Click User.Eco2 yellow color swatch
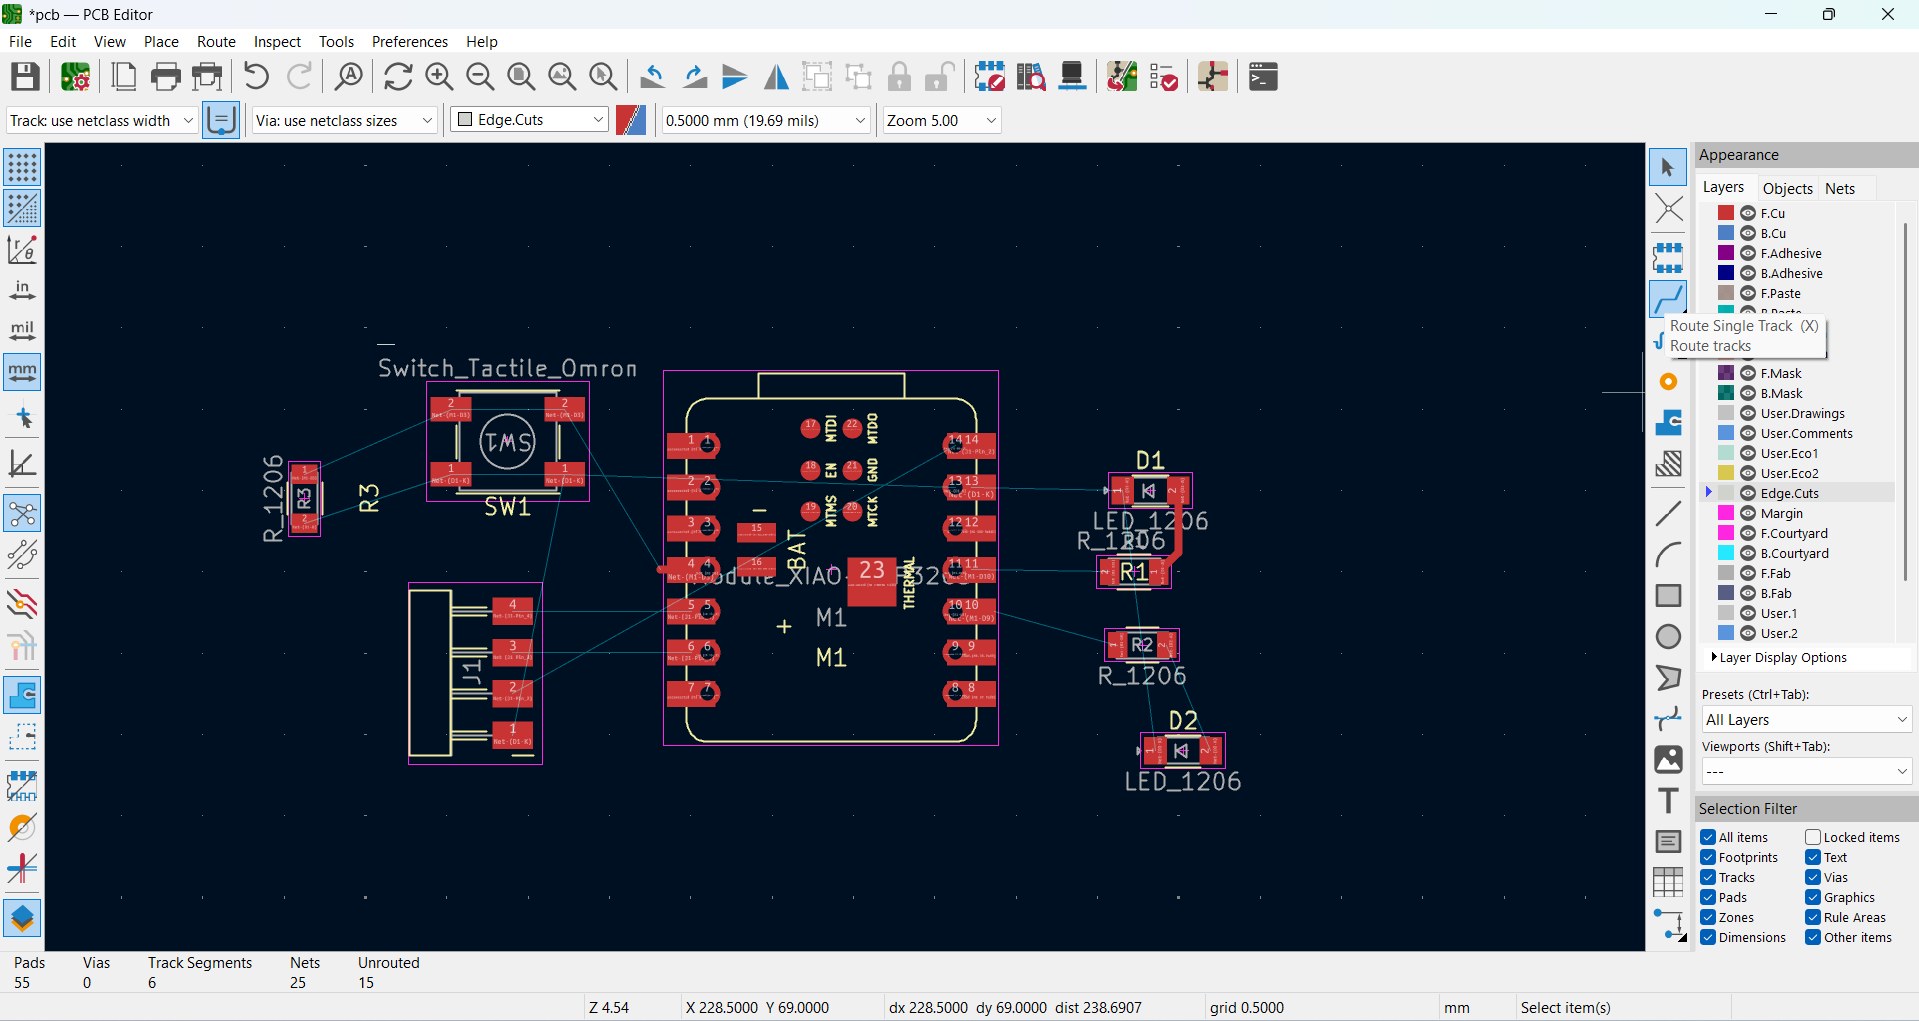 pyautogui.click(x=1726, y=473)
